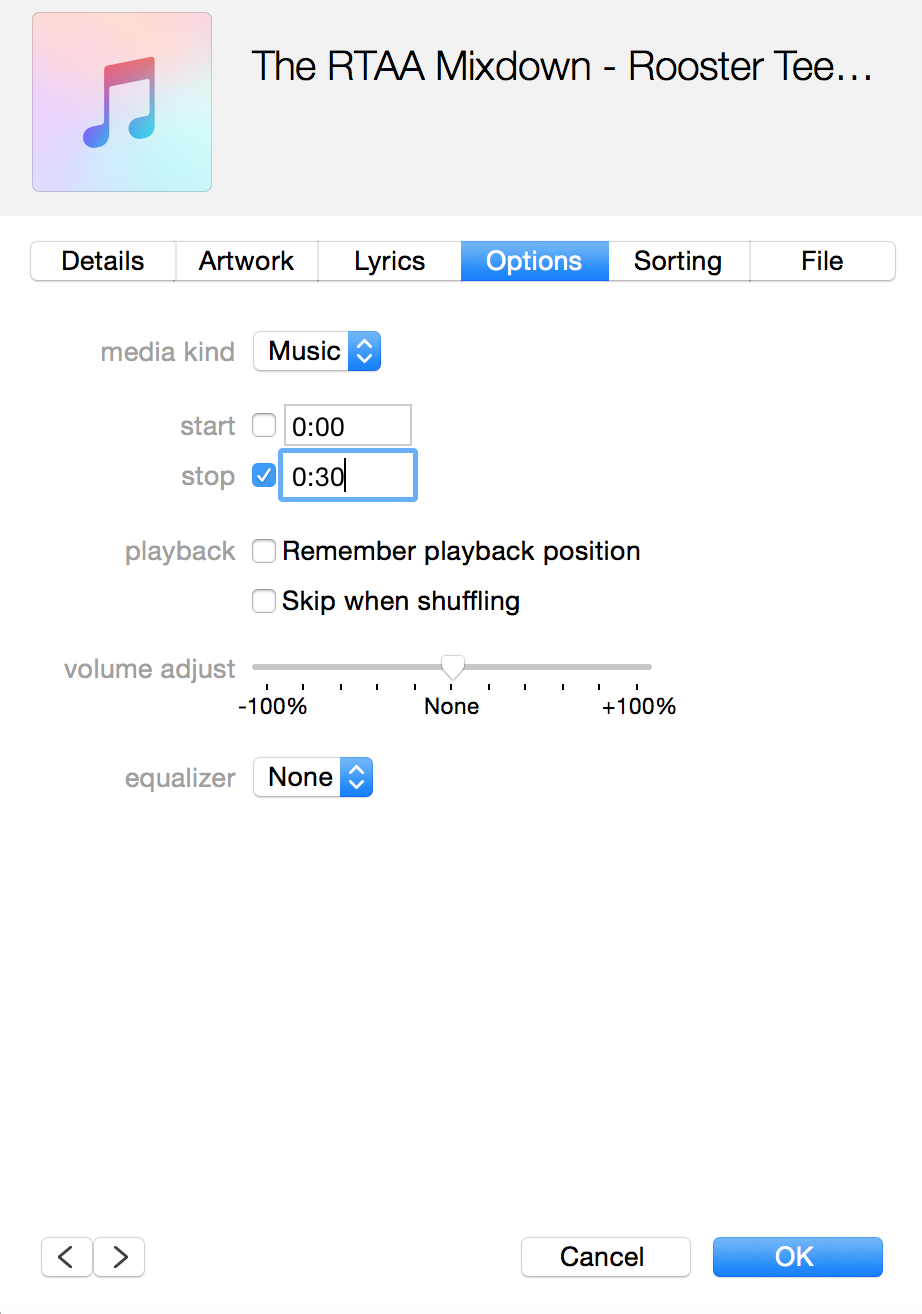Click the music note album artwork

click(122, 102)
